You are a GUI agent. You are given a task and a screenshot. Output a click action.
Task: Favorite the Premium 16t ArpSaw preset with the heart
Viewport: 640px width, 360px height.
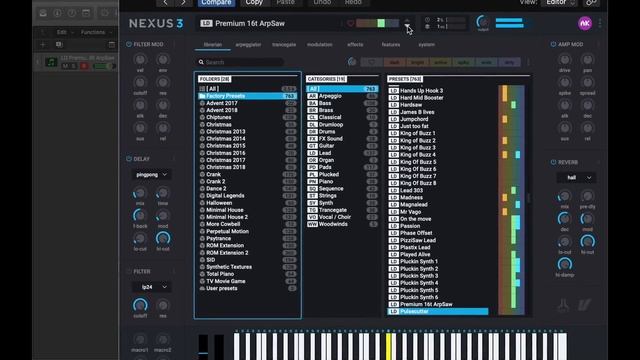pos(351,24)
